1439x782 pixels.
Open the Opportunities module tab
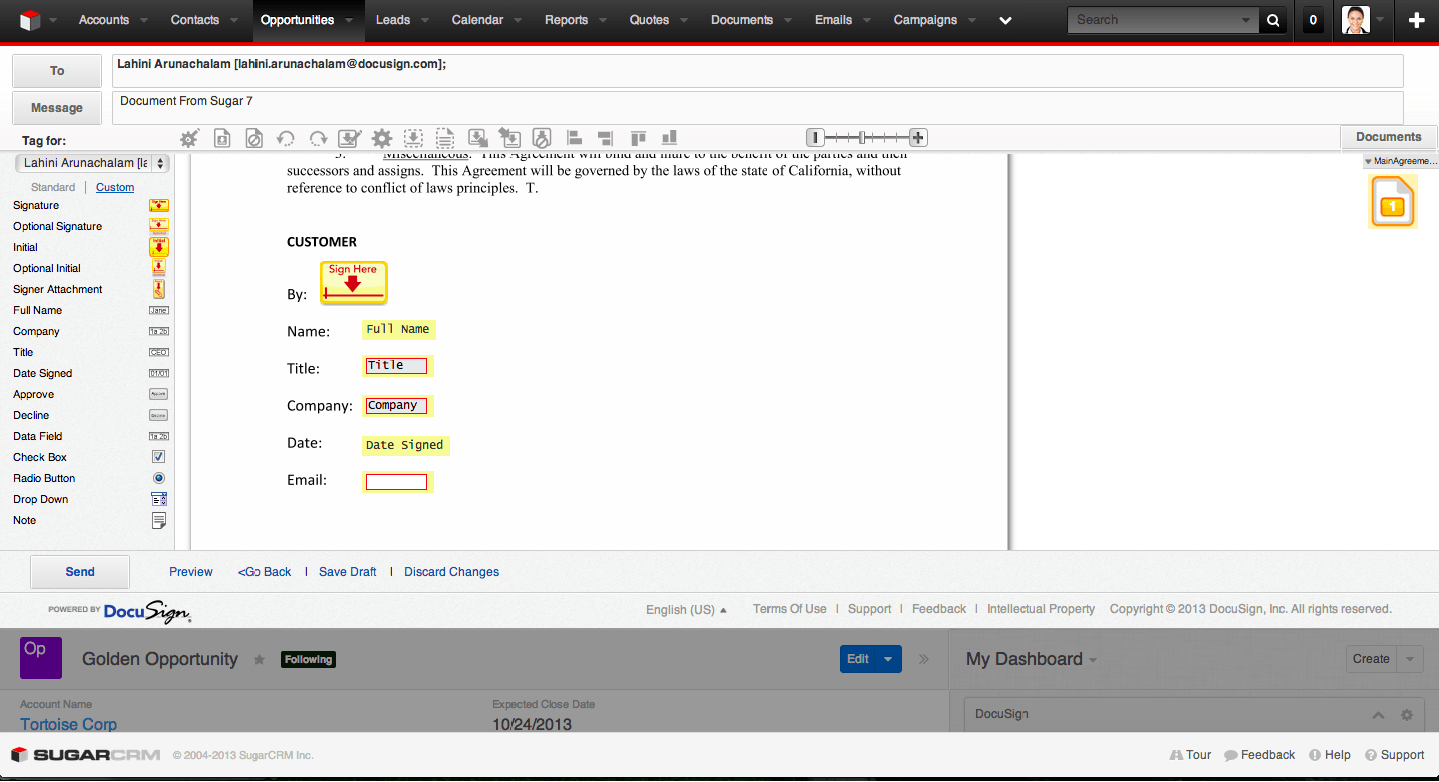[x=298, y=20]
